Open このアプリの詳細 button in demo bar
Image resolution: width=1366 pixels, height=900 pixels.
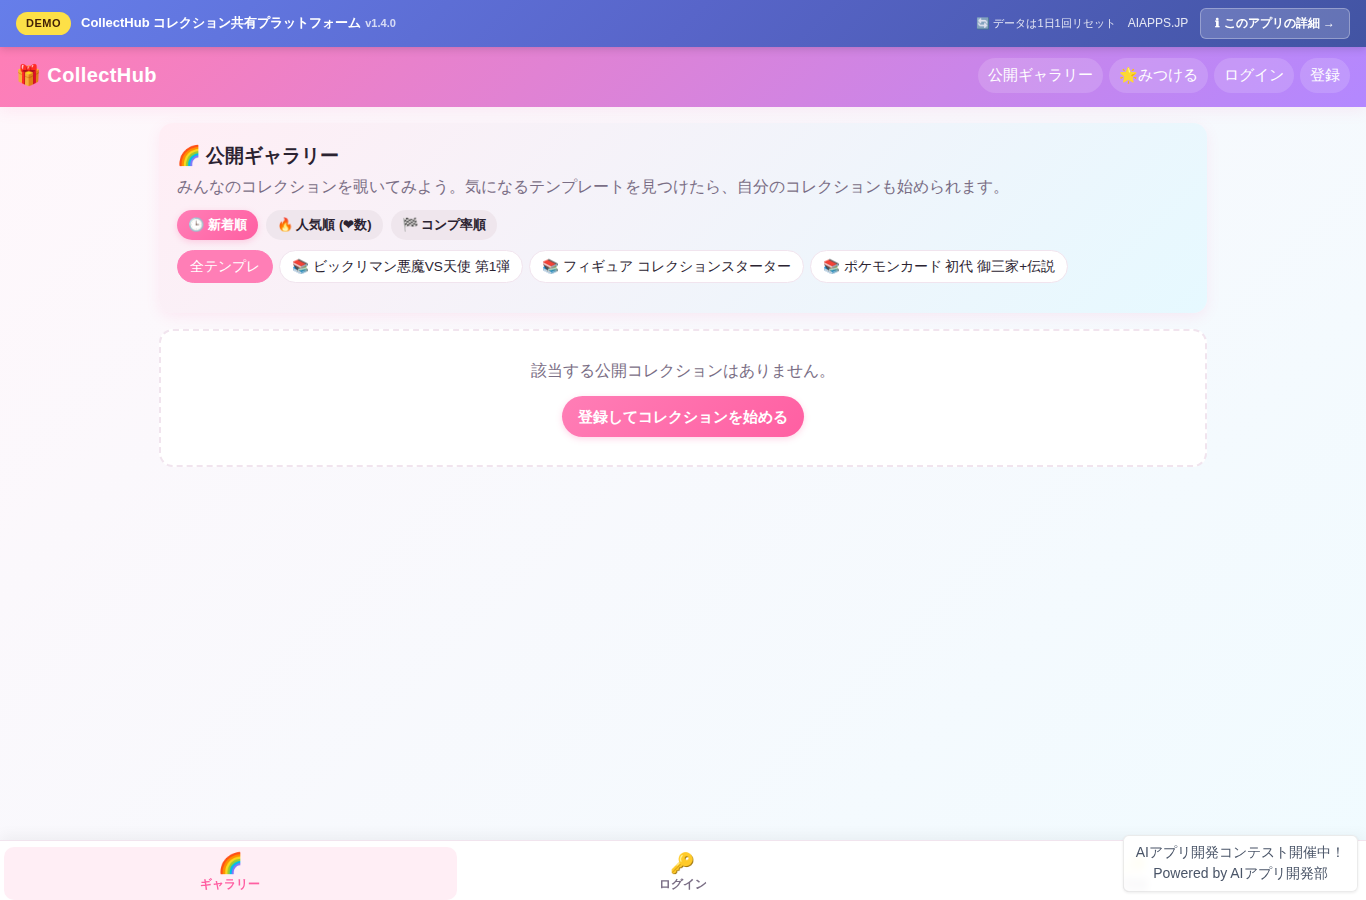point(1275,23)
